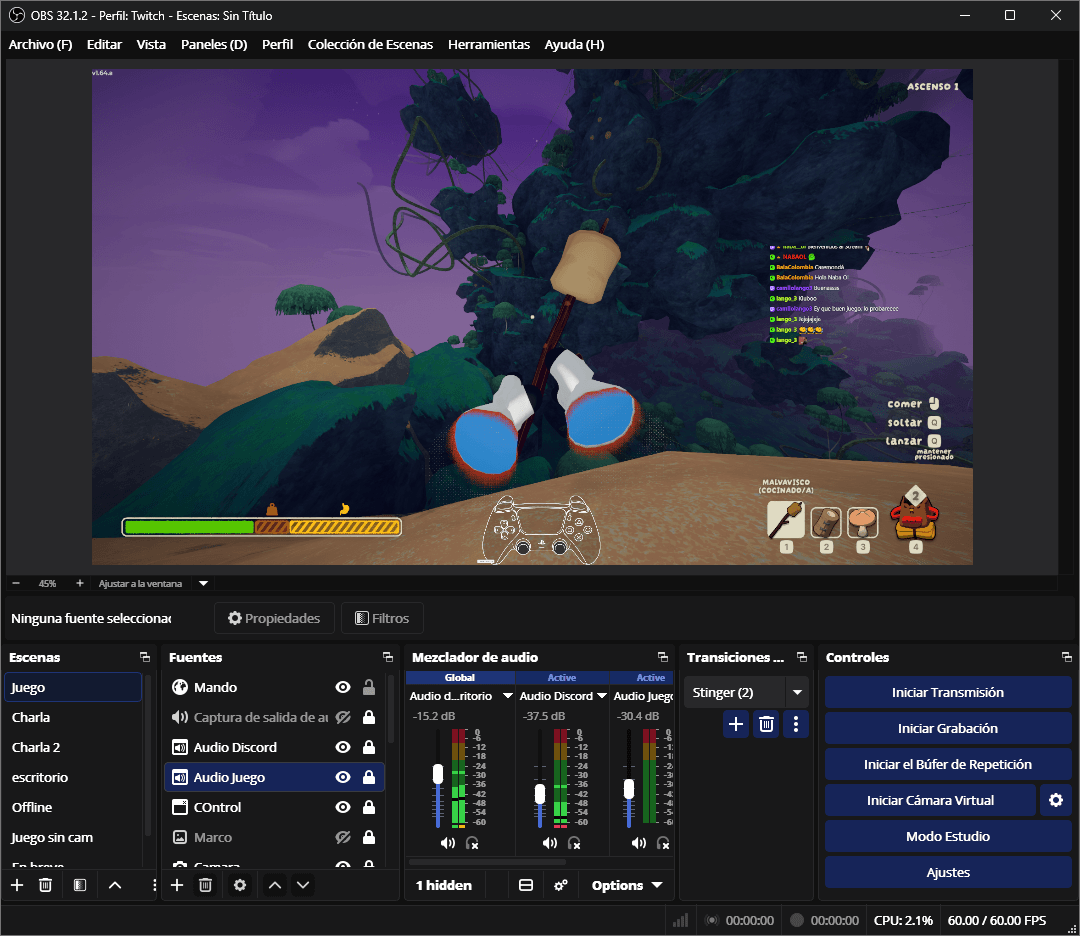Remove transition with trash button
The height and width of the screenshot is (936, 1080).
pyautogui.click(x=766, y=724)
